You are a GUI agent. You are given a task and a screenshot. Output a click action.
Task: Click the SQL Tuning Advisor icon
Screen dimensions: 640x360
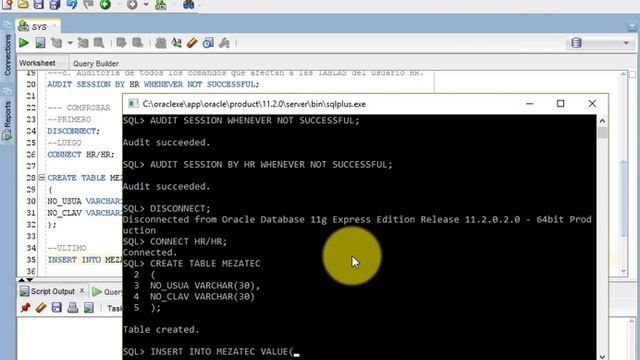(99, 42)
